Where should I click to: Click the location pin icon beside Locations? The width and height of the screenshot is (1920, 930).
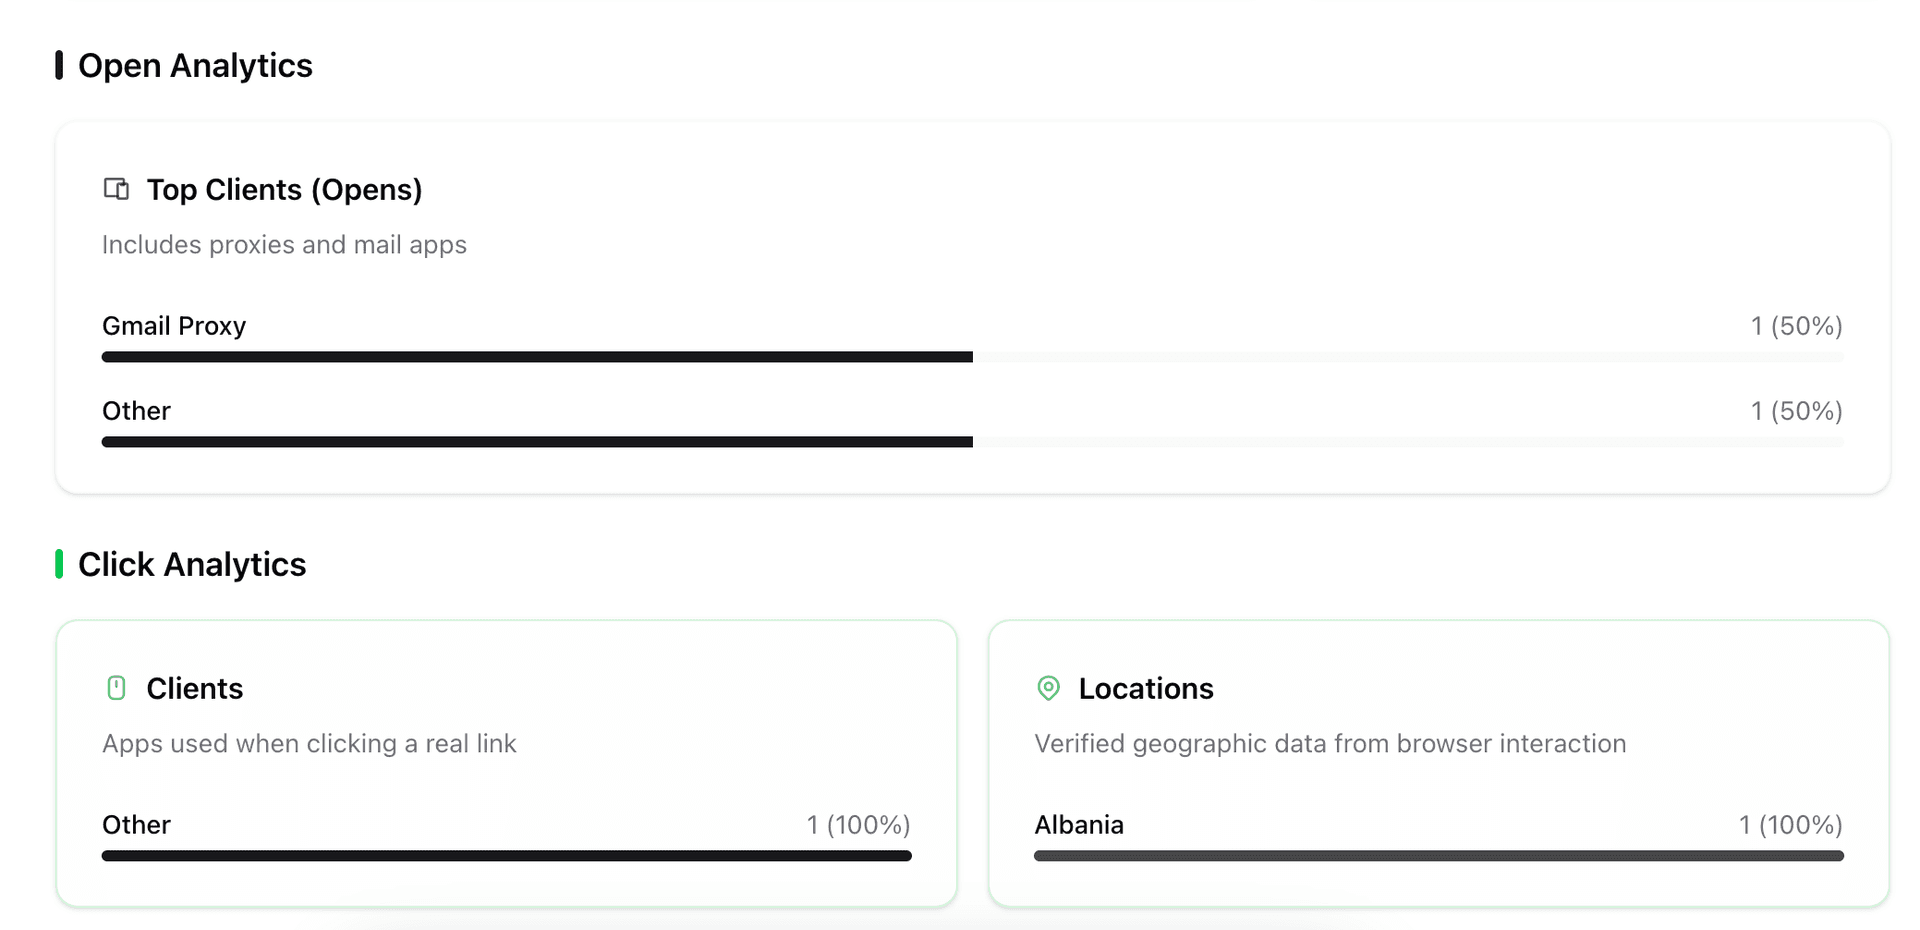1048,688
